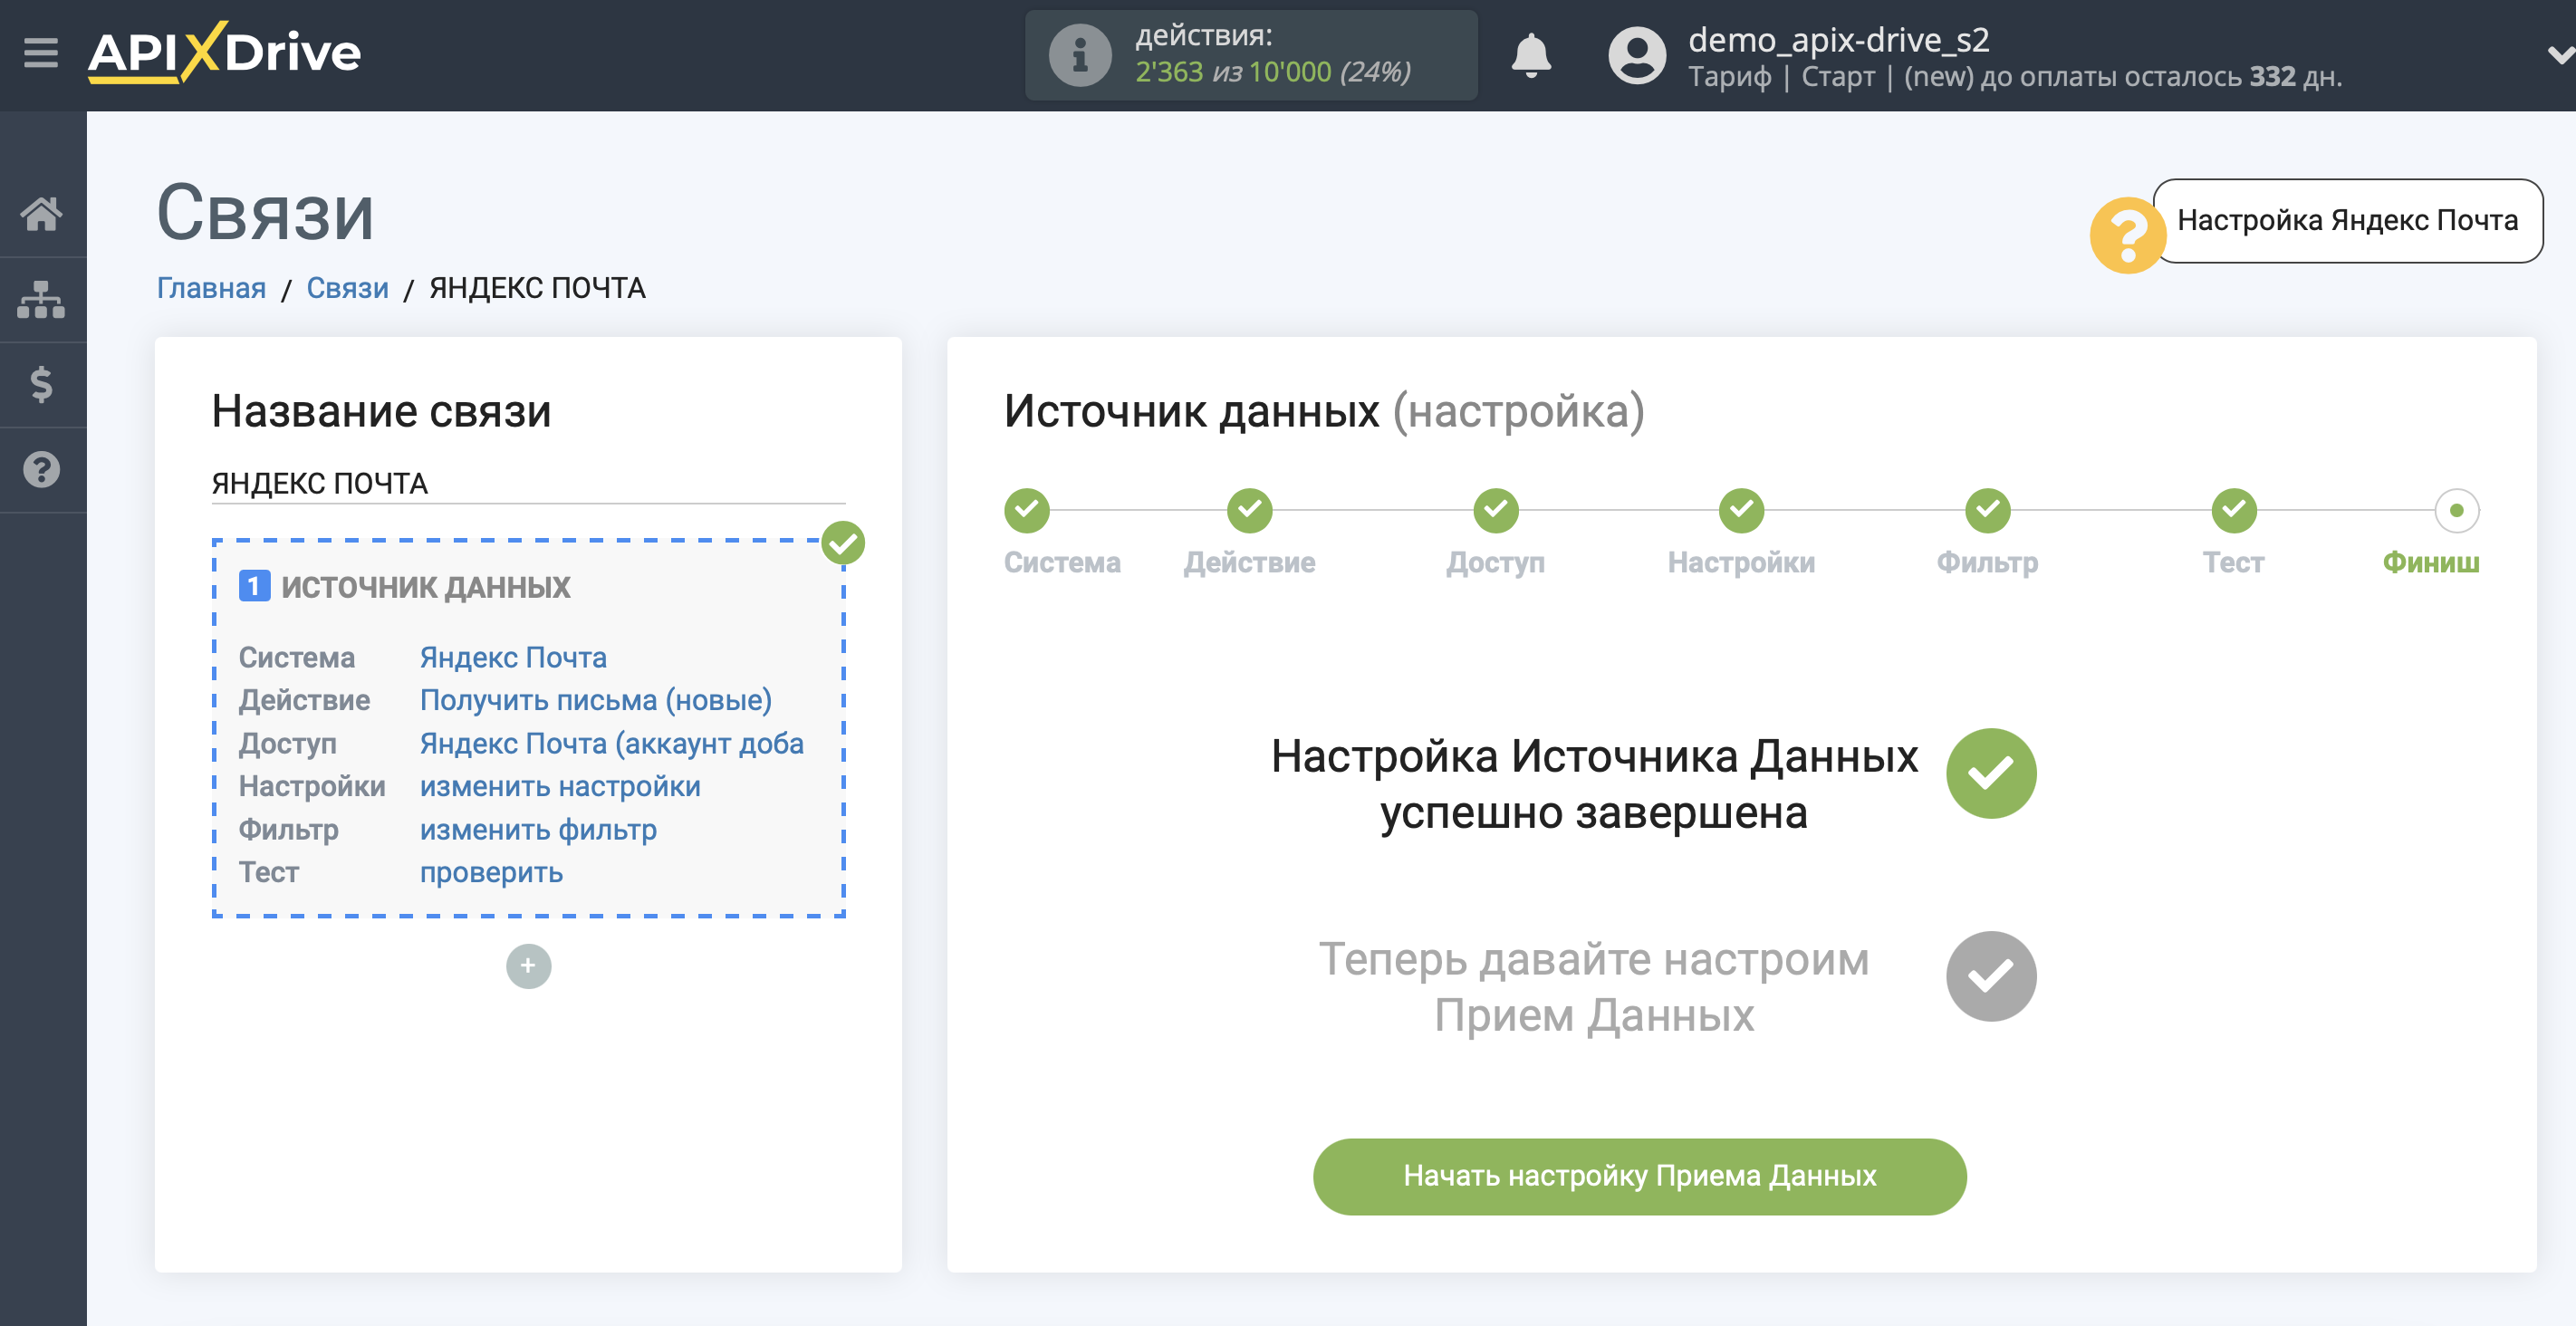Click the orange question mark help icon
The width and height of the screenshot is (2576, 1326).
2127,235
